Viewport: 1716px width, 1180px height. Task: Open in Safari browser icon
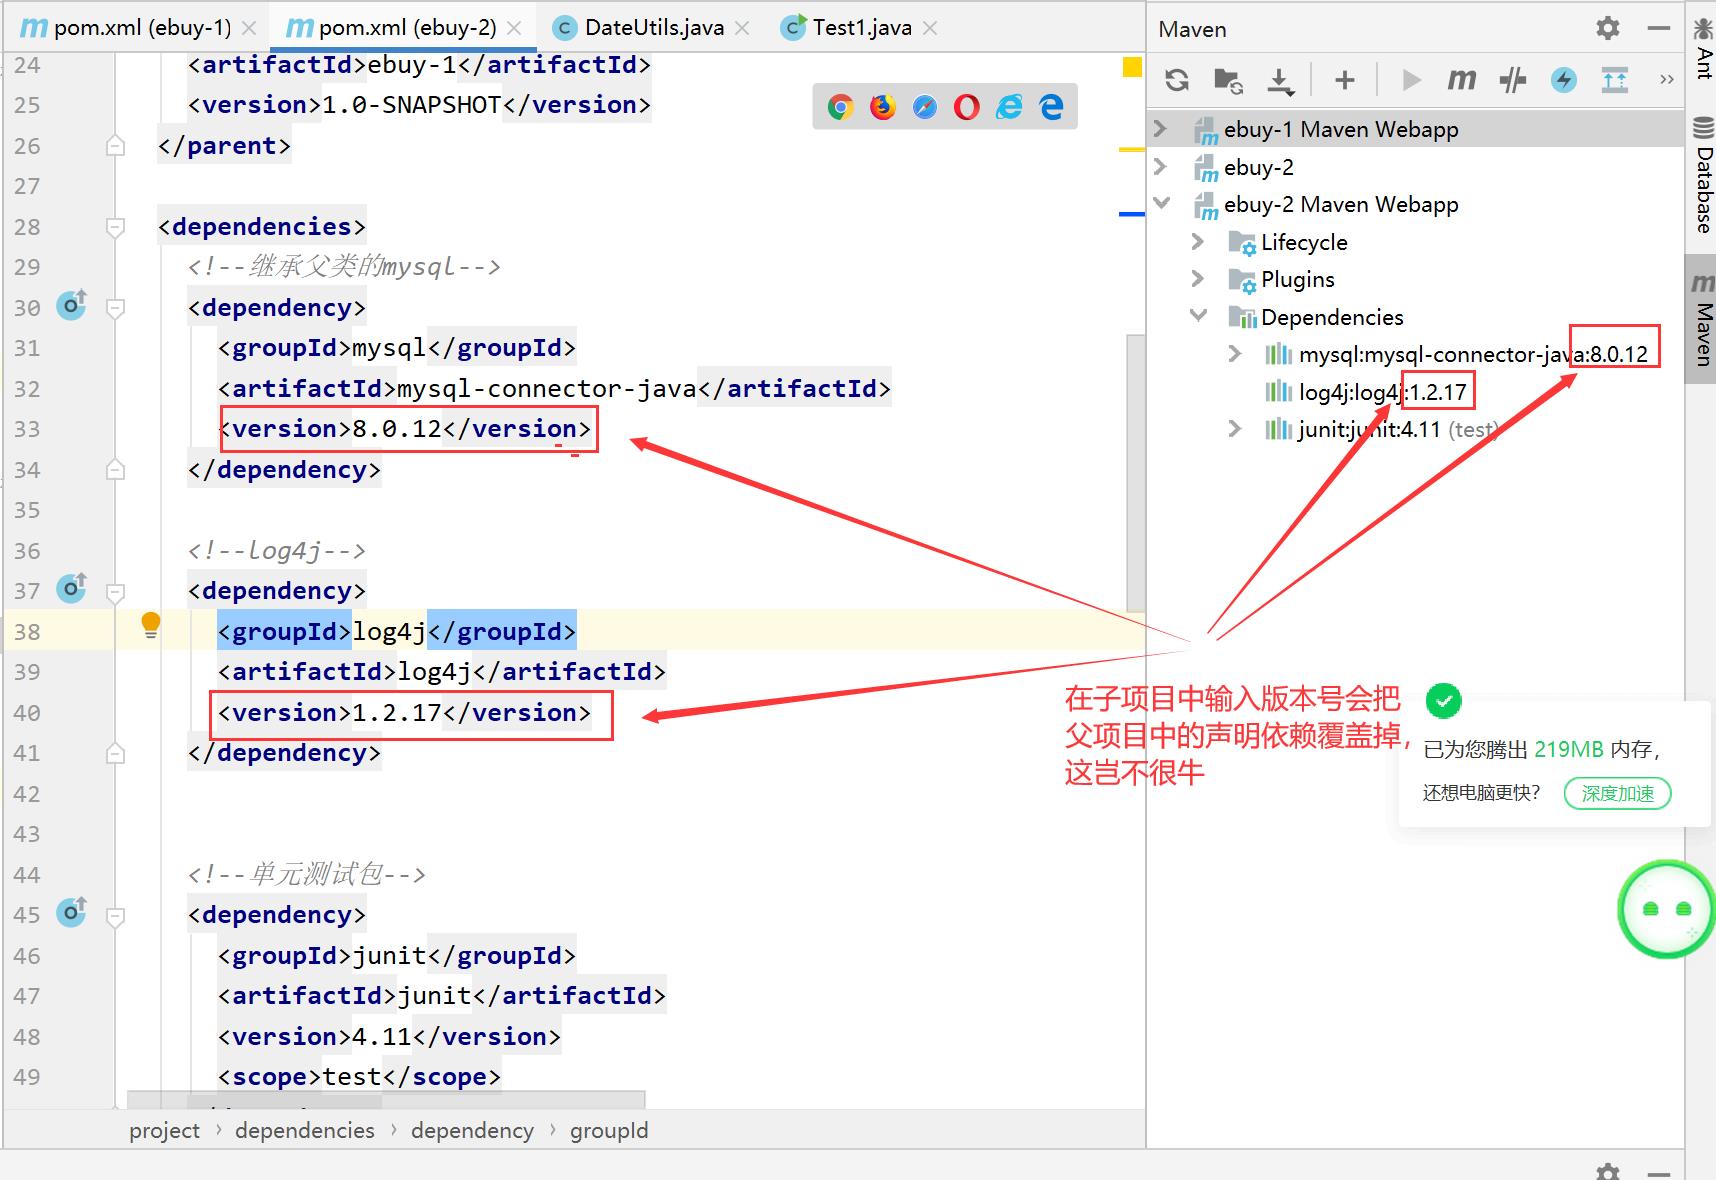[925, 107]
